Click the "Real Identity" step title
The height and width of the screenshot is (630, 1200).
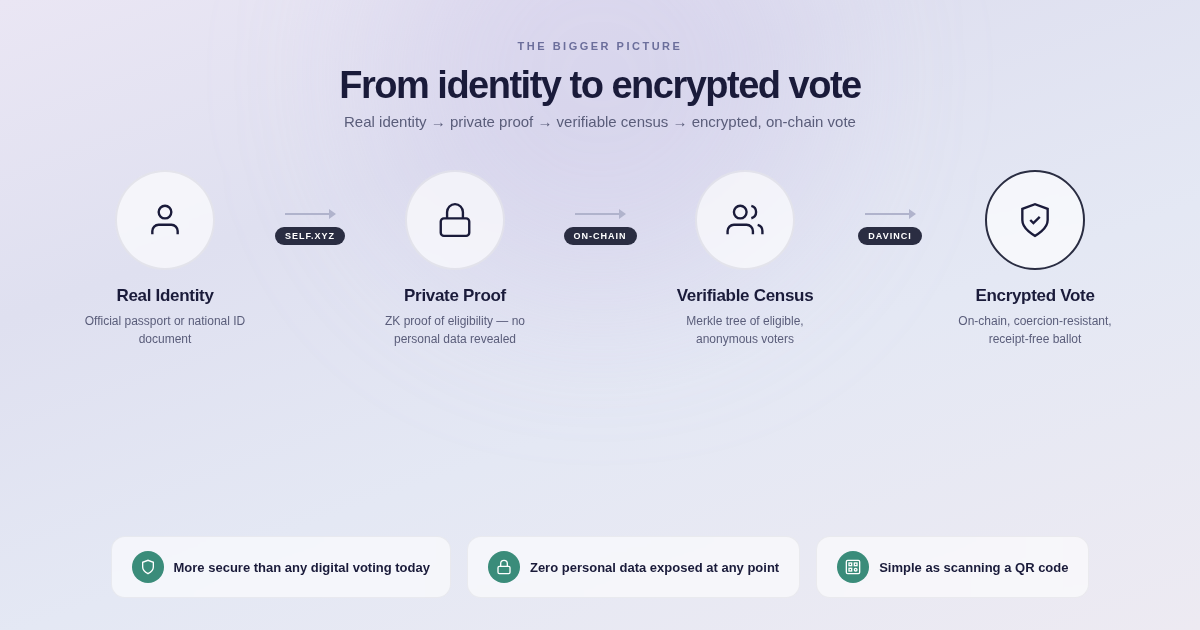pos(165,296)
